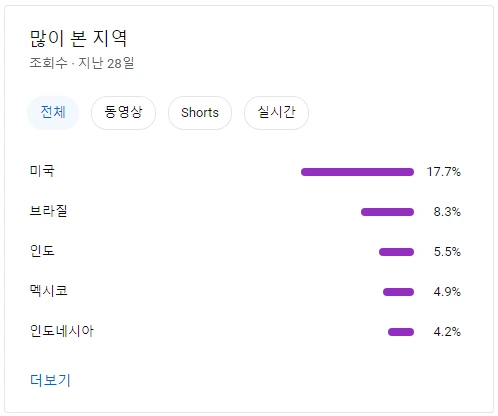This screenshot has height=416, width=498.
Task: Open the 더보기 link
Action: point(50,380)
